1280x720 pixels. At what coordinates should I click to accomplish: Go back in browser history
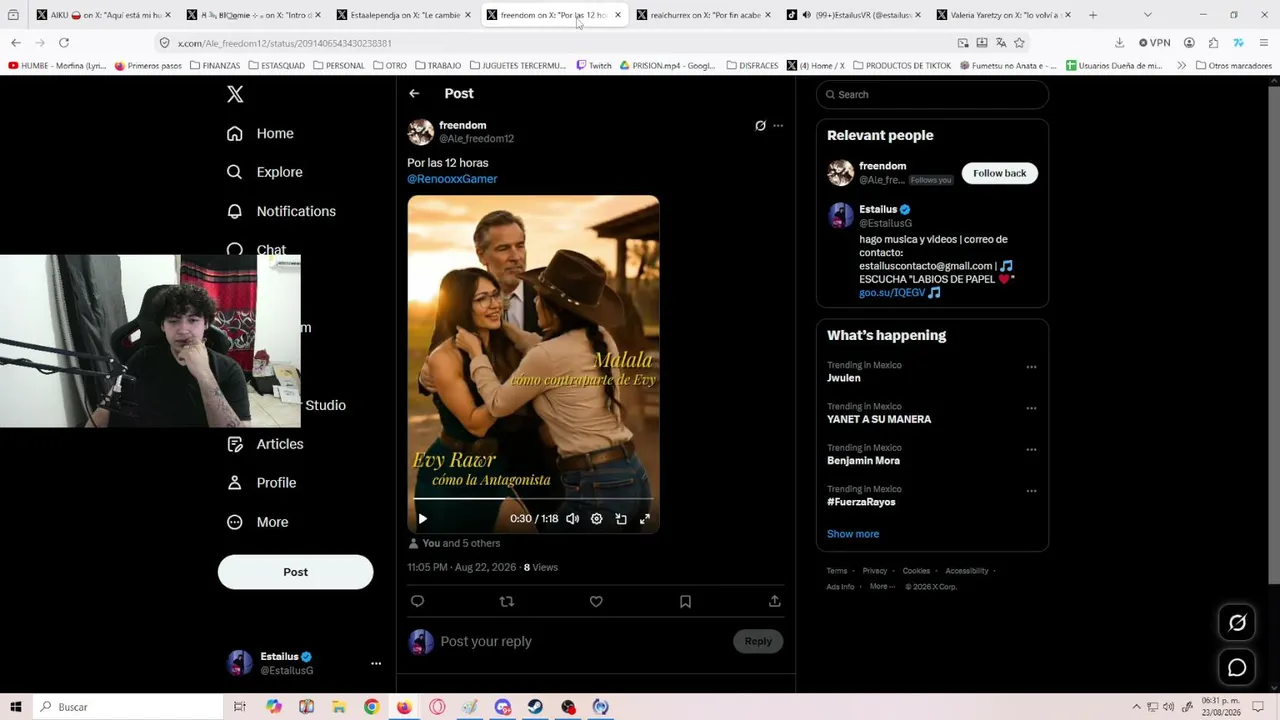(16, 43)
